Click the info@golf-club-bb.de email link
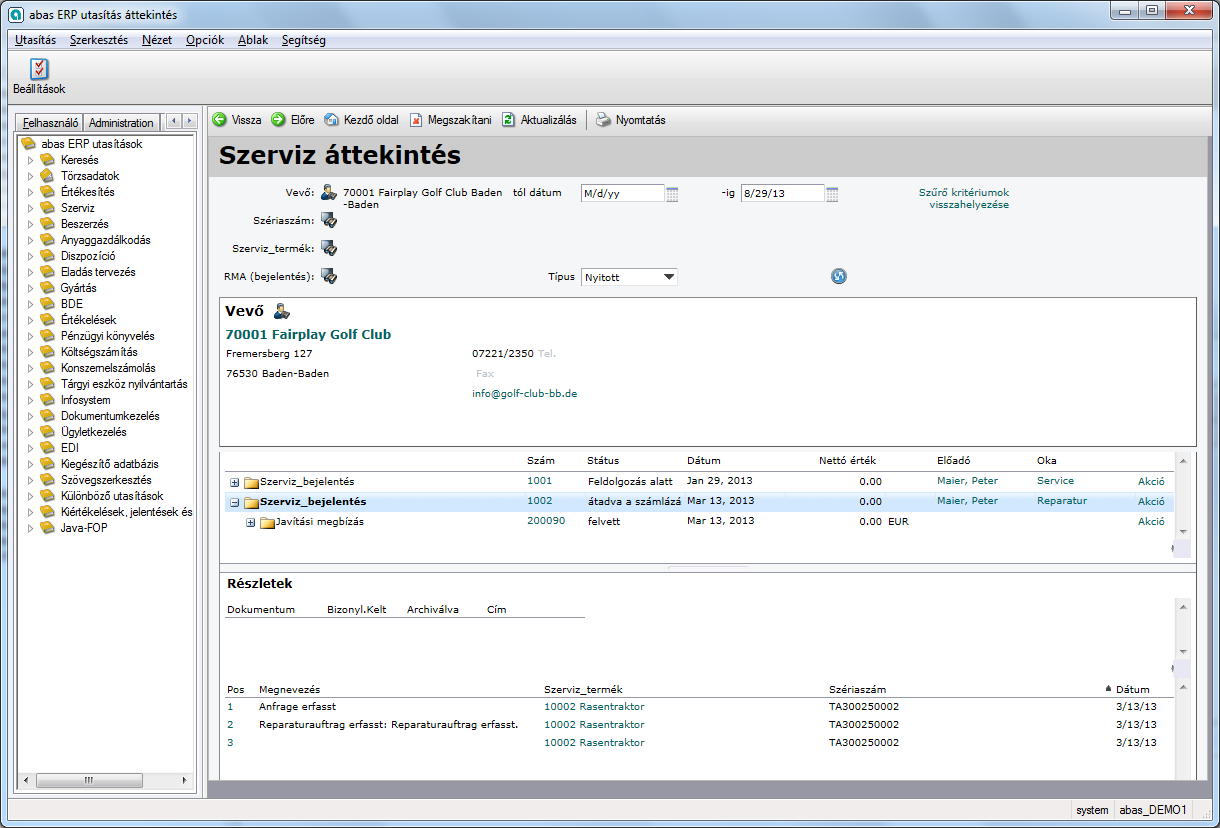Viewport: 1220px width, 828px height. 525,393
